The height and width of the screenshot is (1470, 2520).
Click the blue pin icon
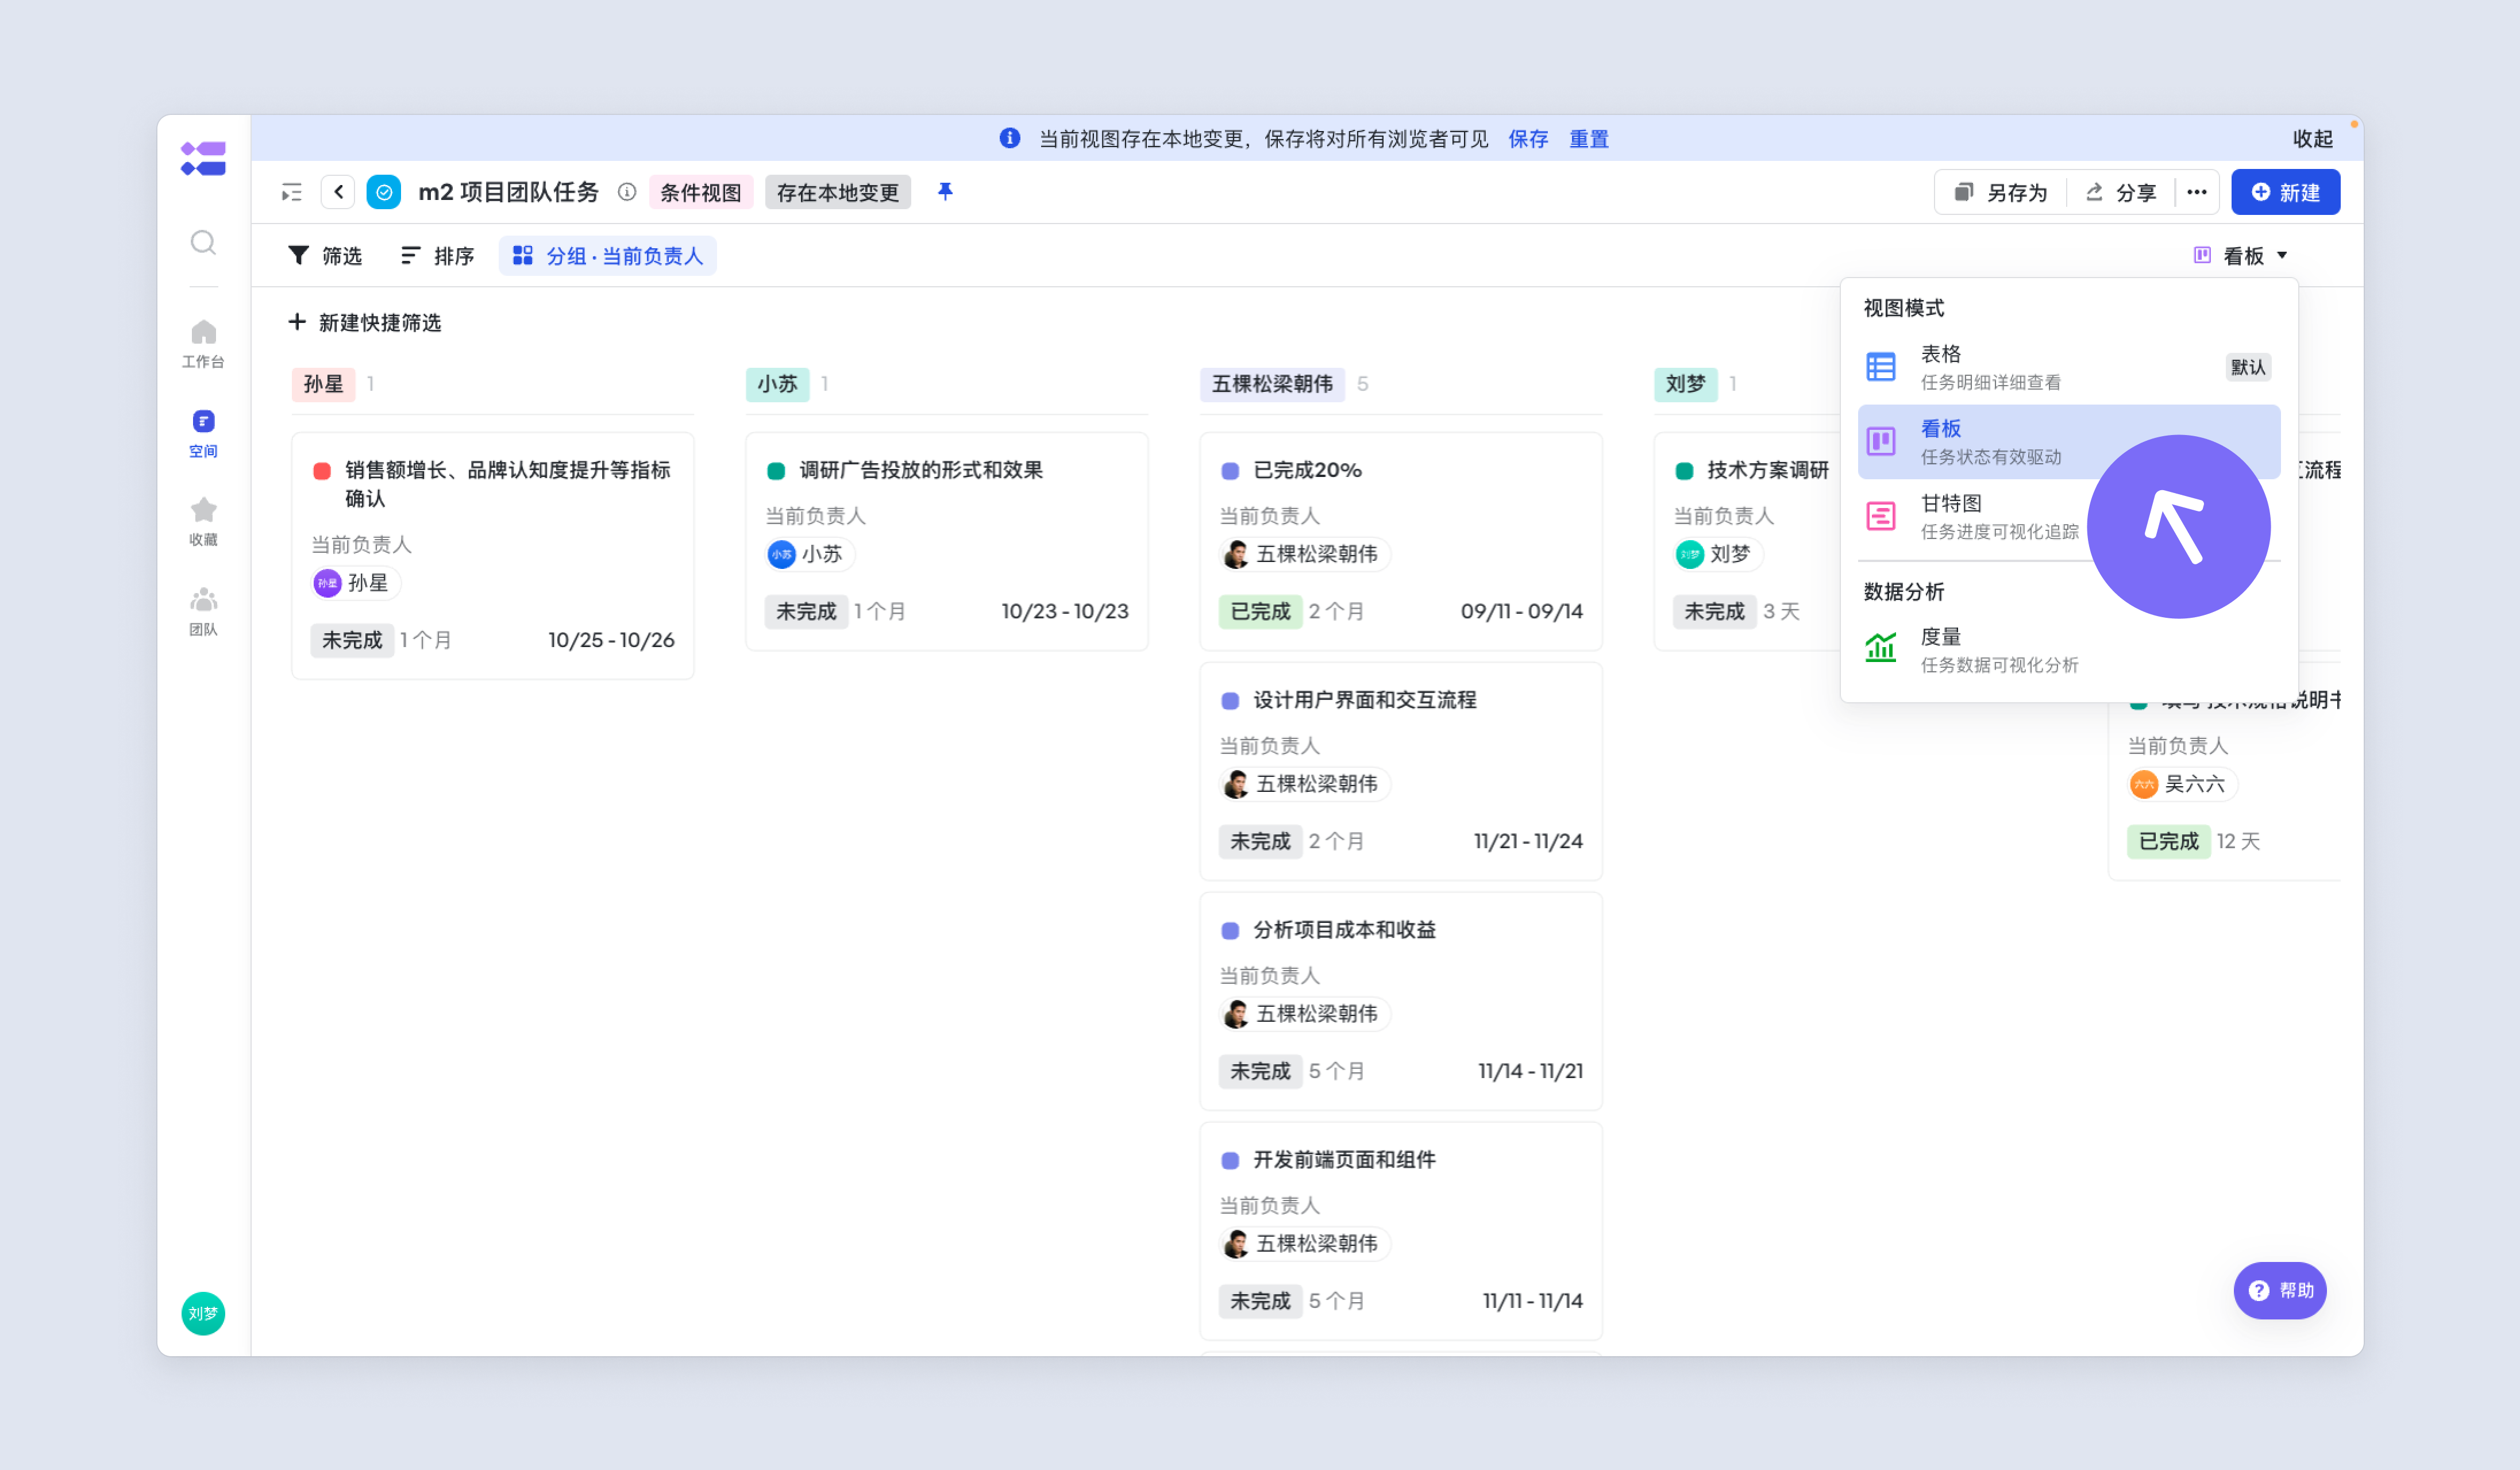click(x=945, y=191)
